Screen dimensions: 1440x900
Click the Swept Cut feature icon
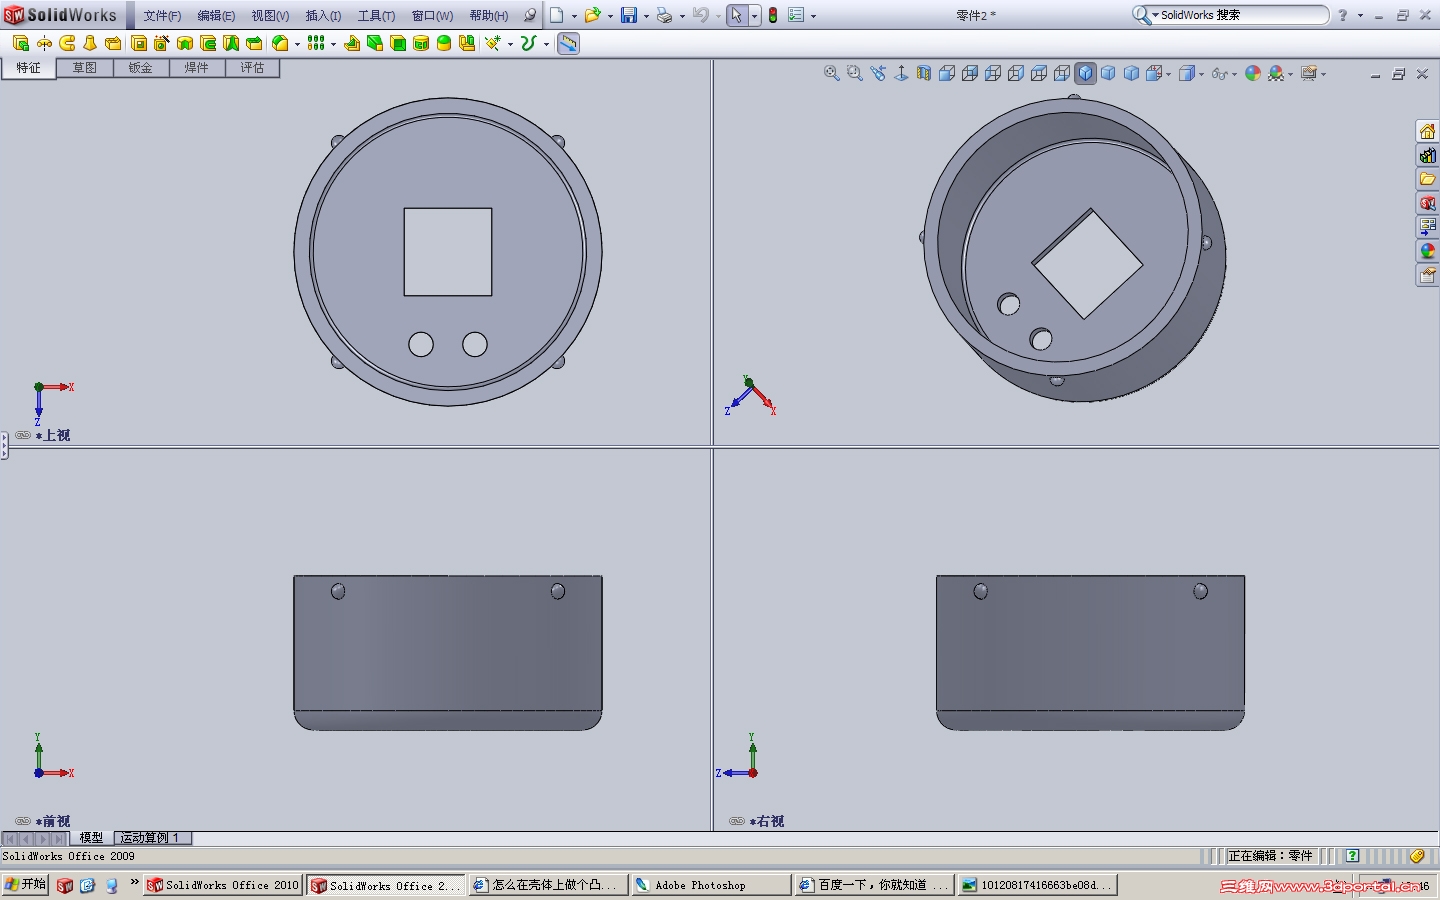point(208,43)
